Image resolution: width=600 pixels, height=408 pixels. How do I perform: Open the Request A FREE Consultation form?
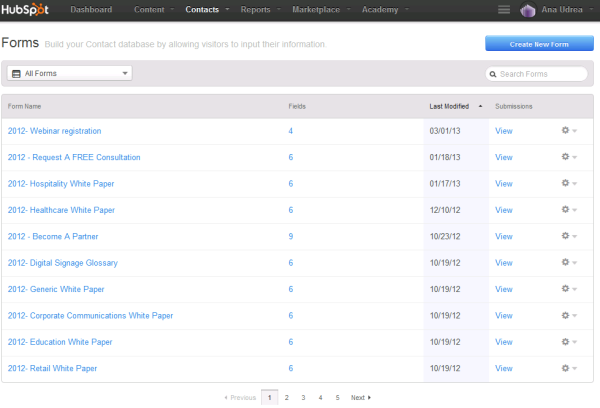coord(74,157)
